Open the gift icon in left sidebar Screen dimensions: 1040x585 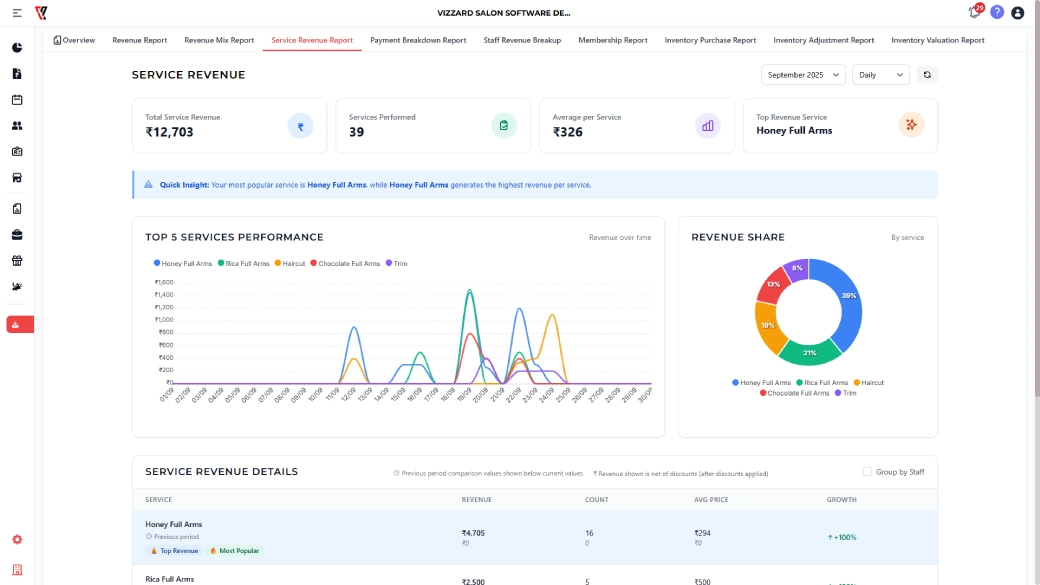17,261
